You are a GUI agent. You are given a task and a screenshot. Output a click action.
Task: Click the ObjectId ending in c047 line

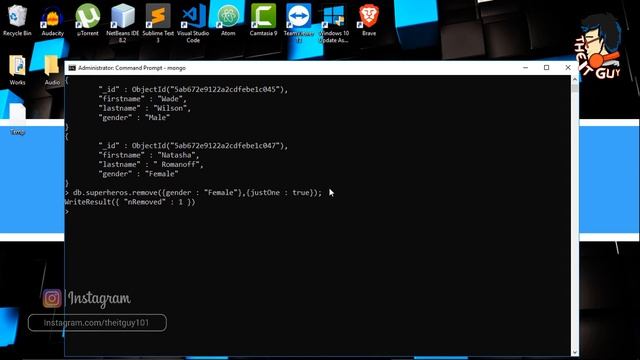tap(193, 146)
